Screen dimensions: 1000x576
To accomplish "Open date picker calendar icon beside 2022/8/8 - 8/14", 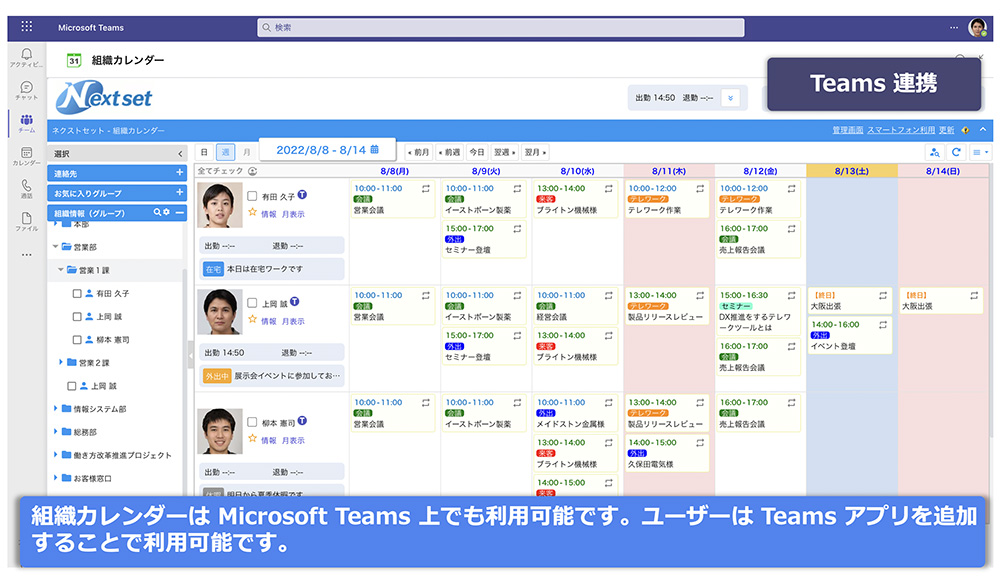I will [x=374, y=149].
